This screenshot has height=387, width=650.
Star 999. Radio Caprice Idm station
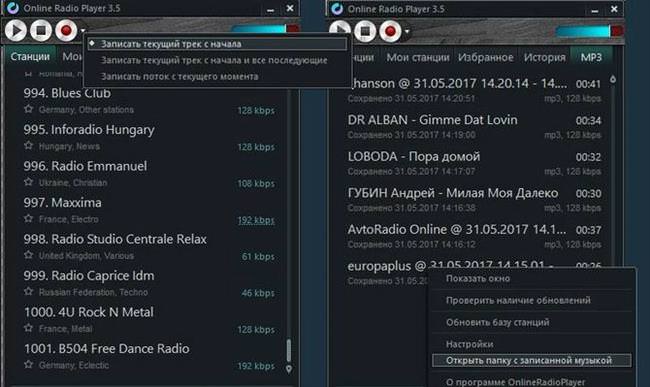coord(28,292)
